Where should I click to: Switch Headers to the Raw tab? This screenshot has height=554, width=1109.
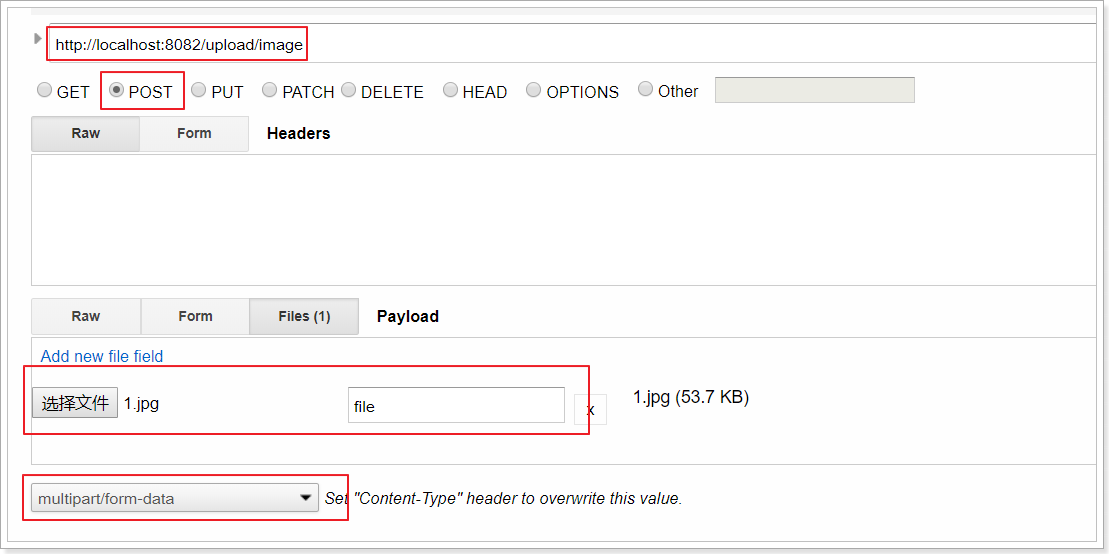86,134
